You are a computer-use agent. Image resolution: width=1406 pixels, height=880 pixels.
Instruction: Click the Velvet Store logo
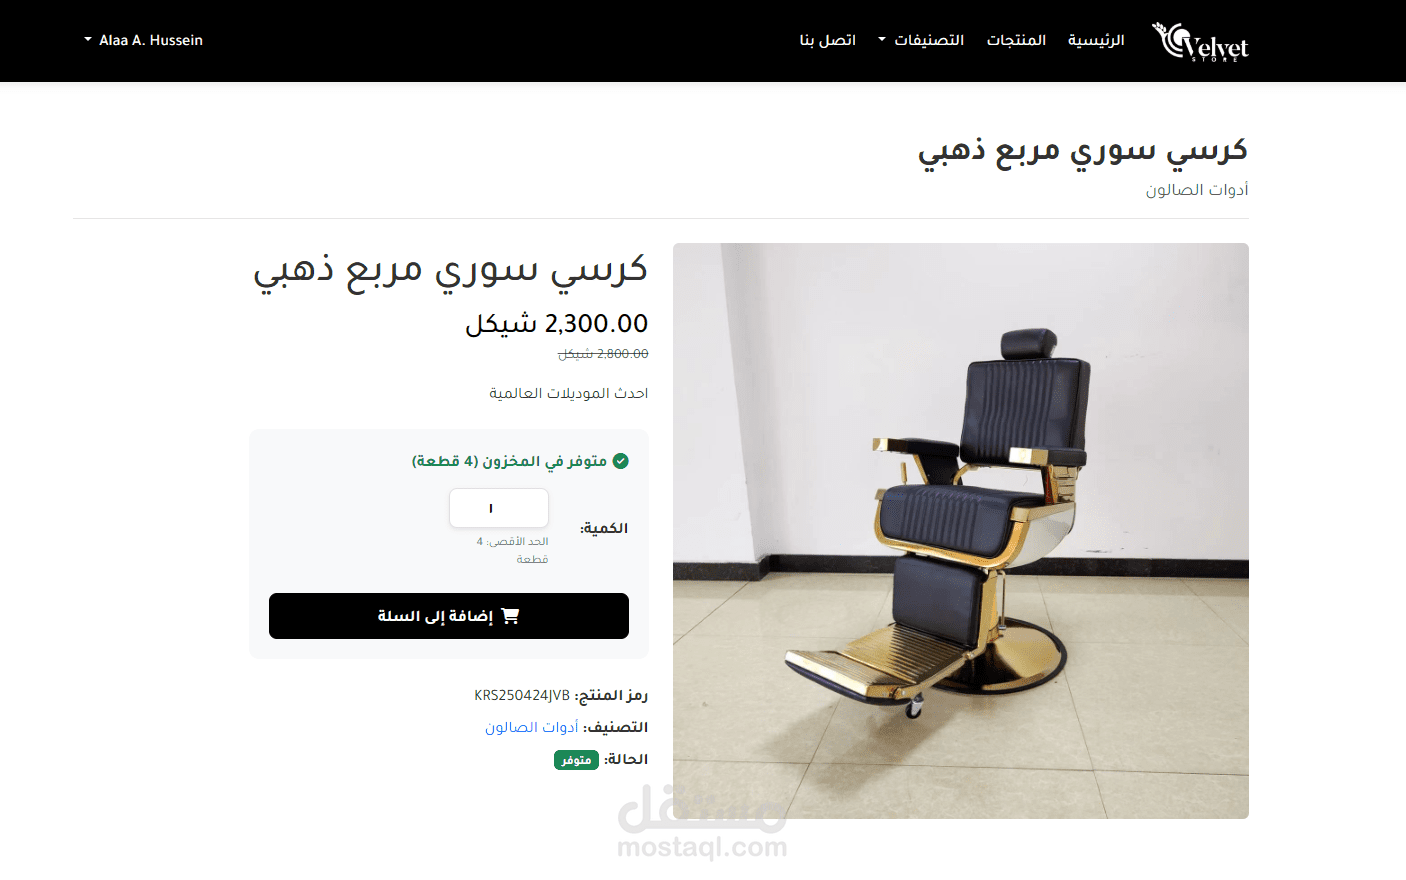click(1200, 41)
